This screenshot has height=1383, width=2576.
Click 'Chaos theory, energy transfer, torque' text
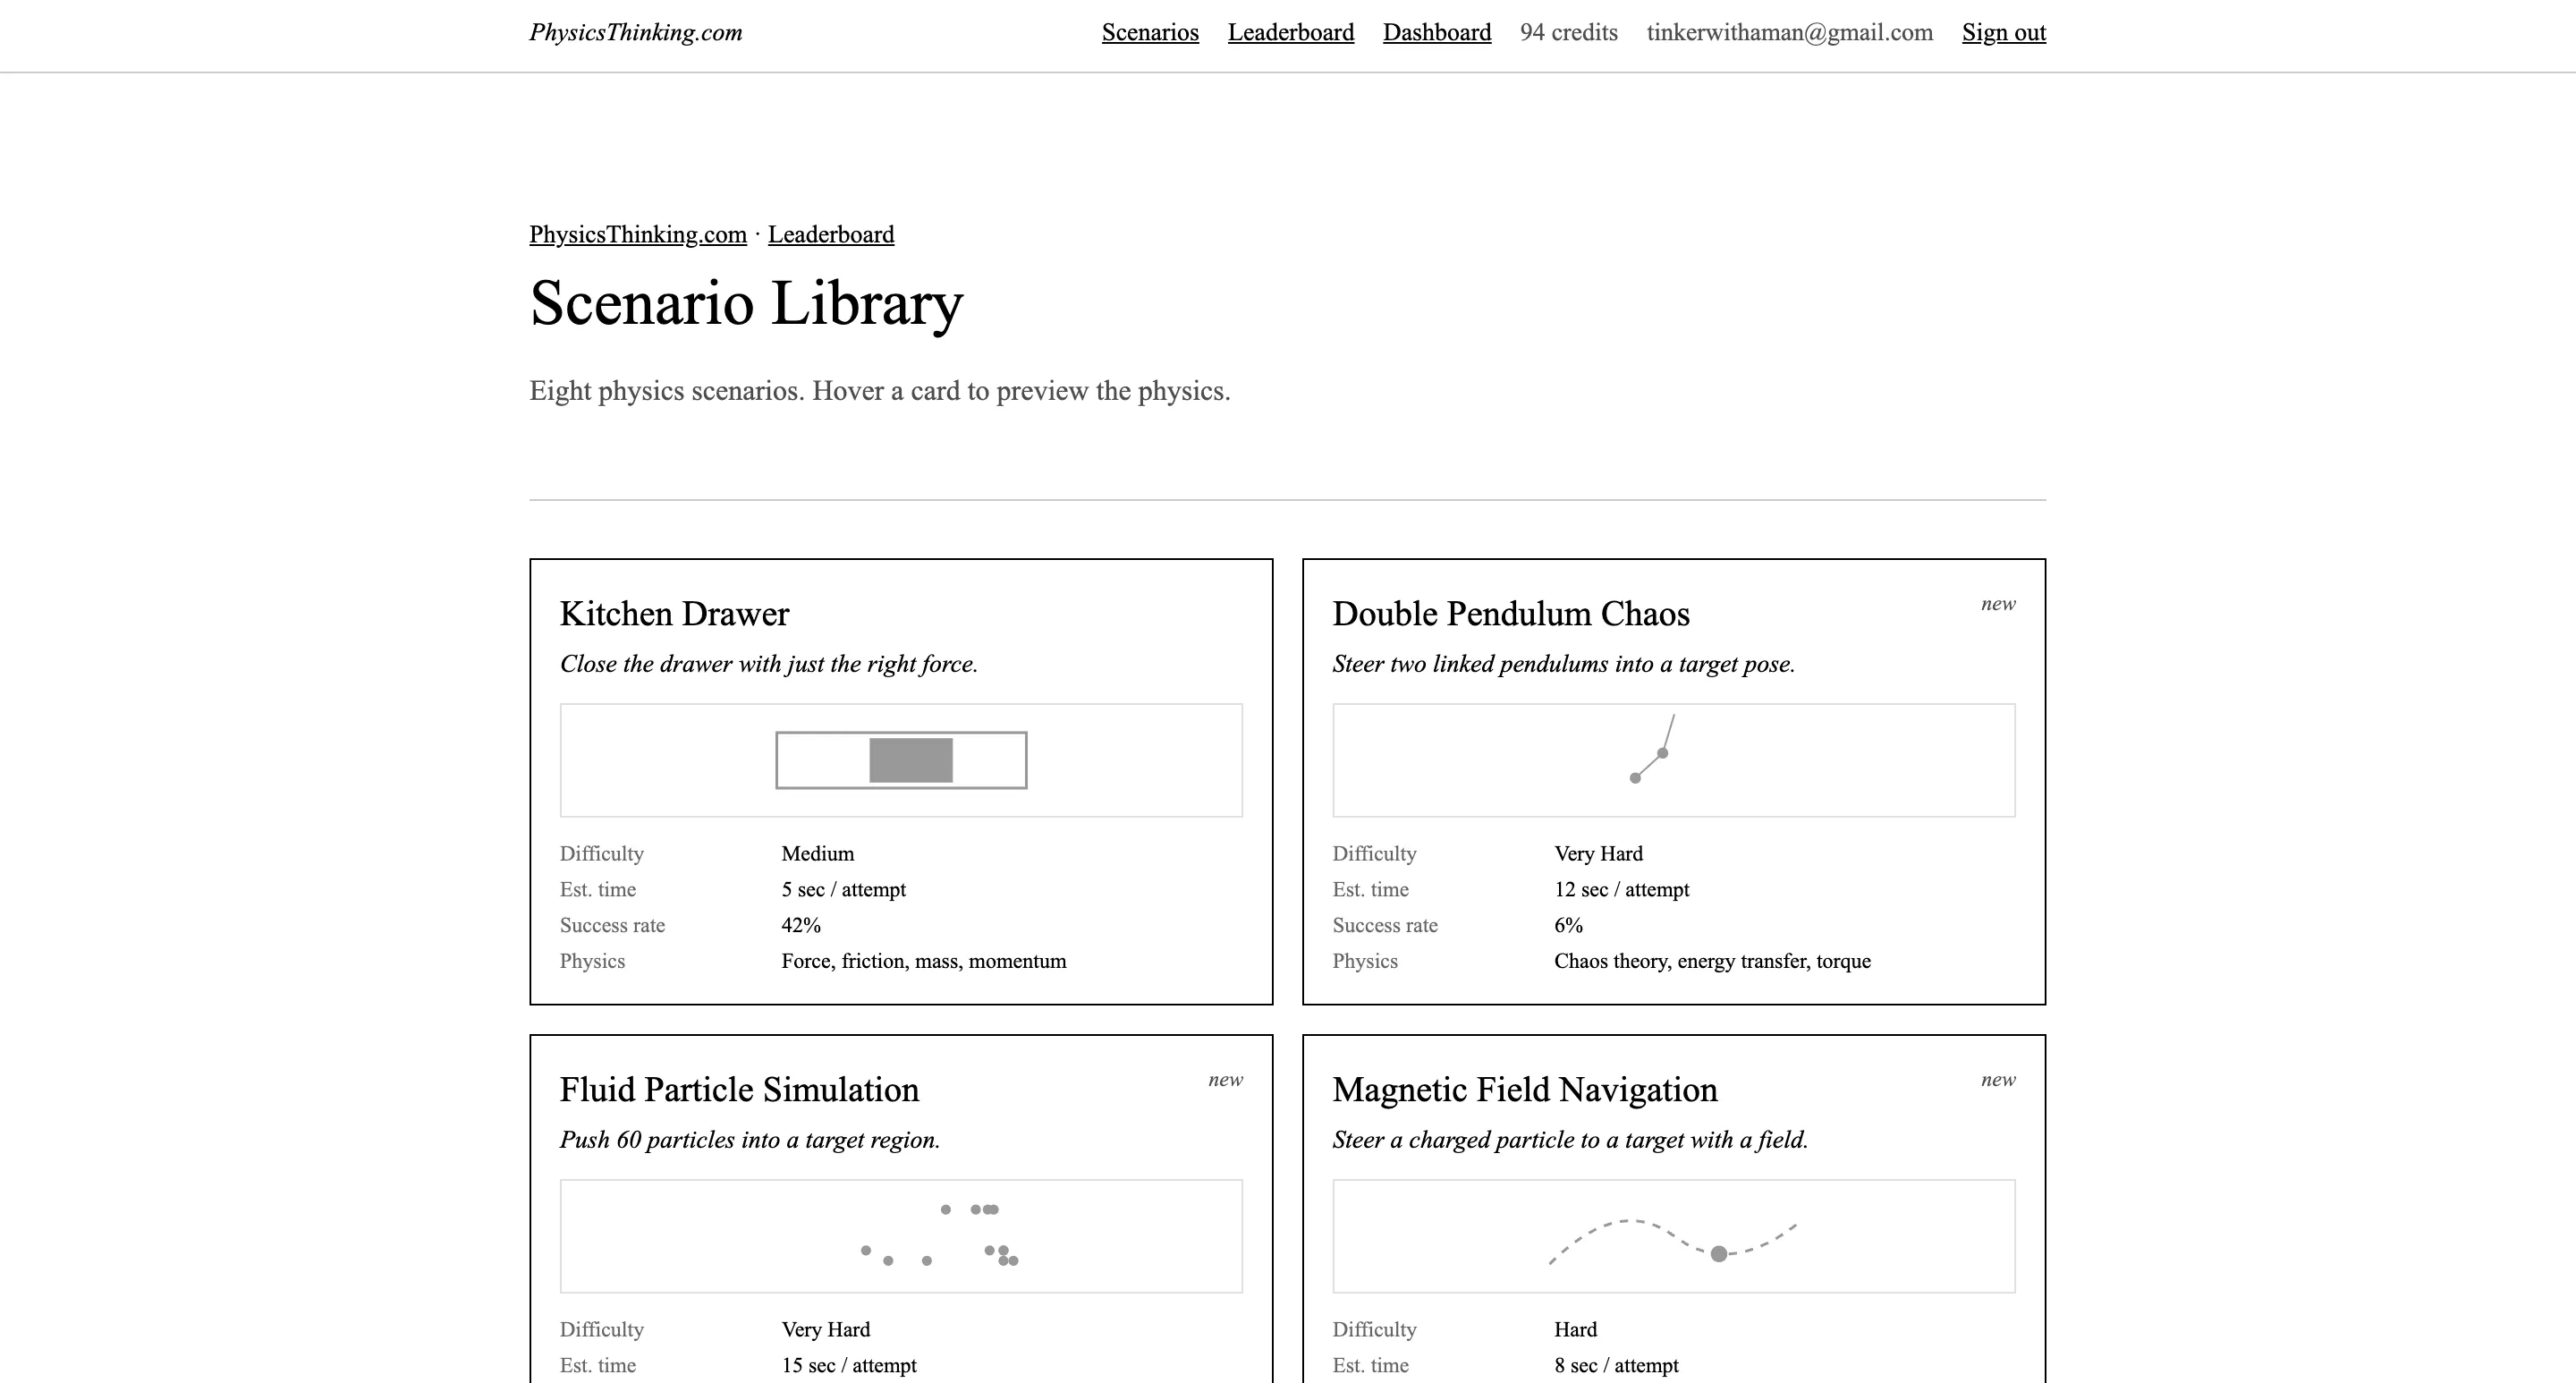click(x=1712, y=961)
